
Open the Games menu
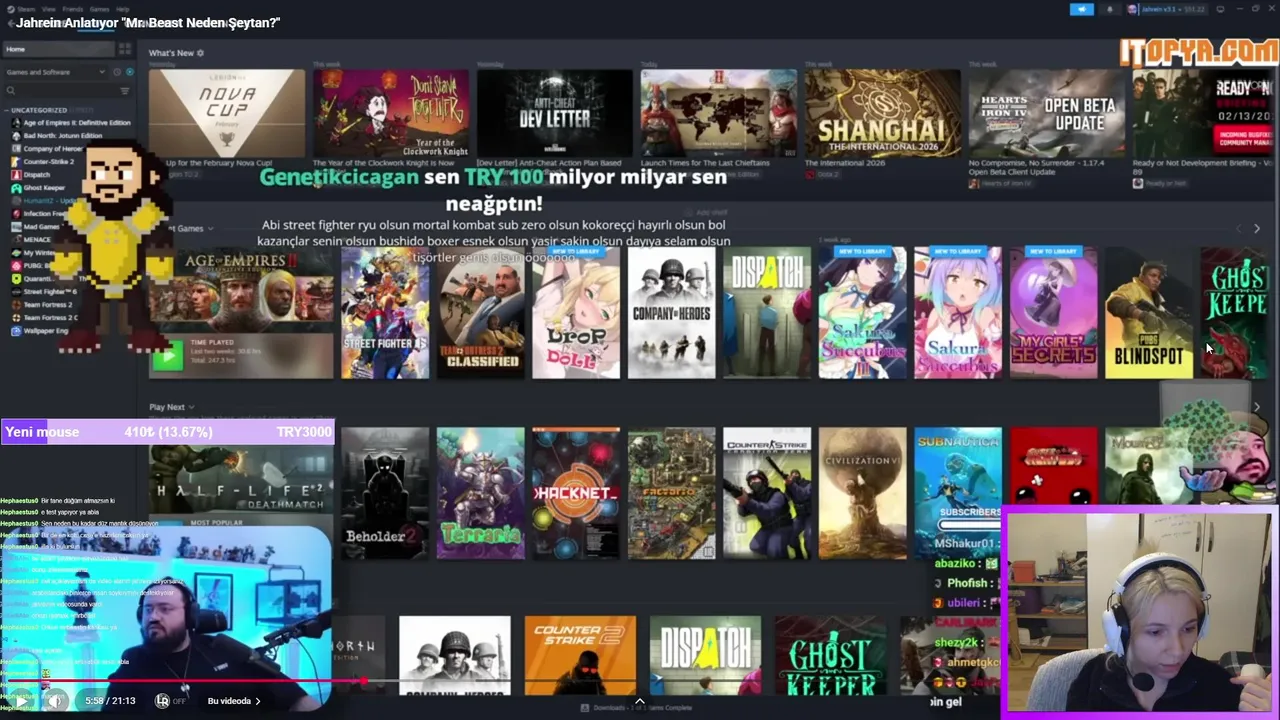99,9
